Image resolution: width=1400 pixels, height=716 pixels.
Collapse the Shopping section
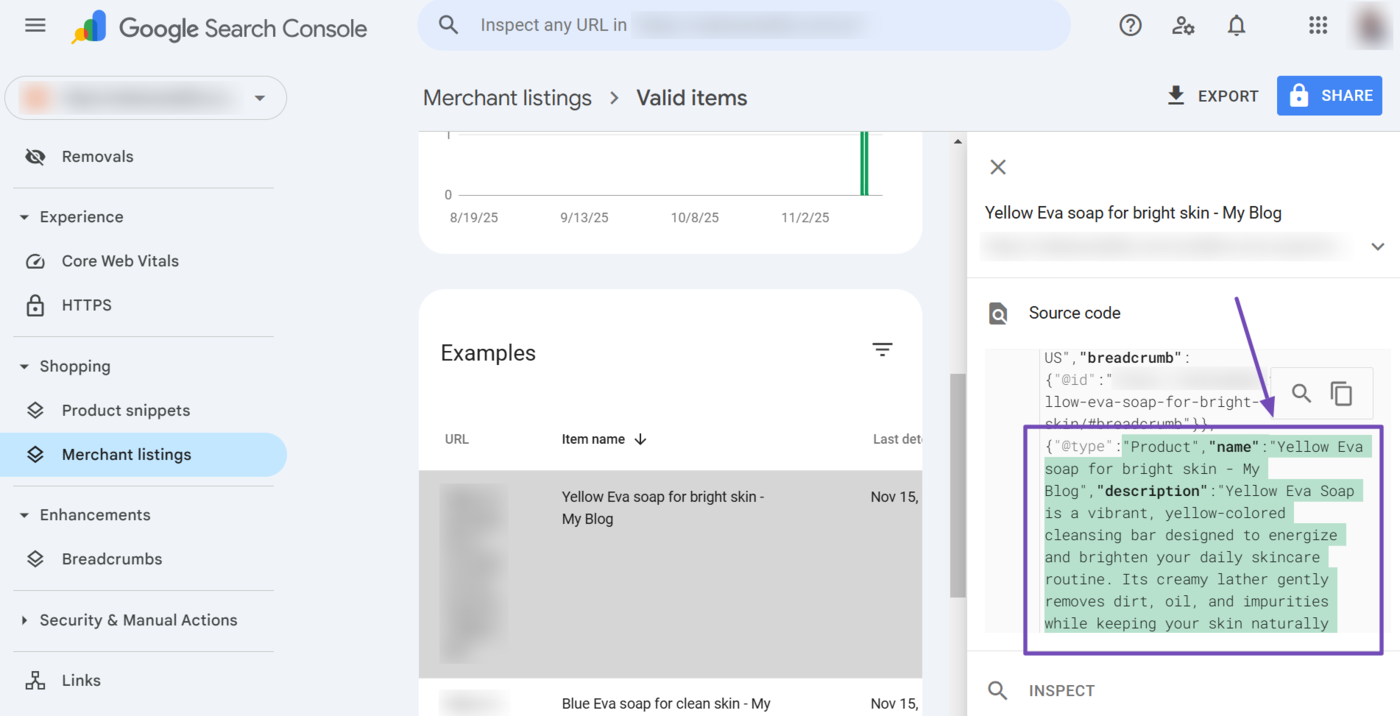pos(25,366)
